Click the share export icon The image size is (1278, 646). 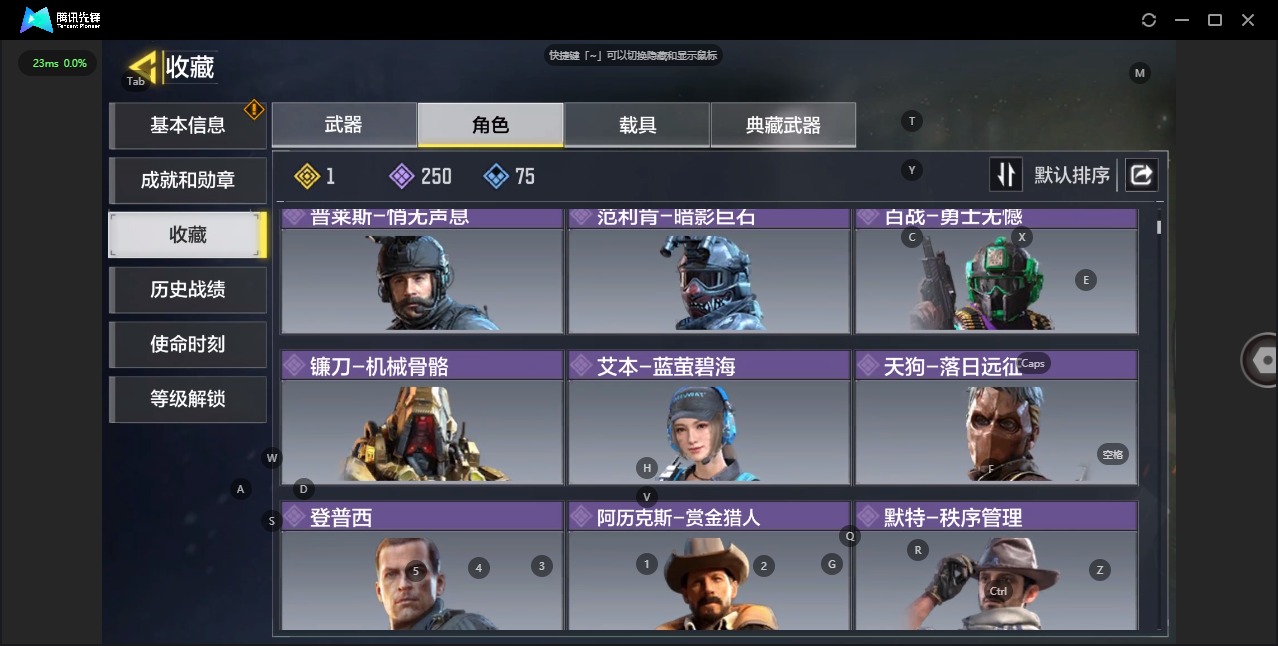click(1141, 175)
